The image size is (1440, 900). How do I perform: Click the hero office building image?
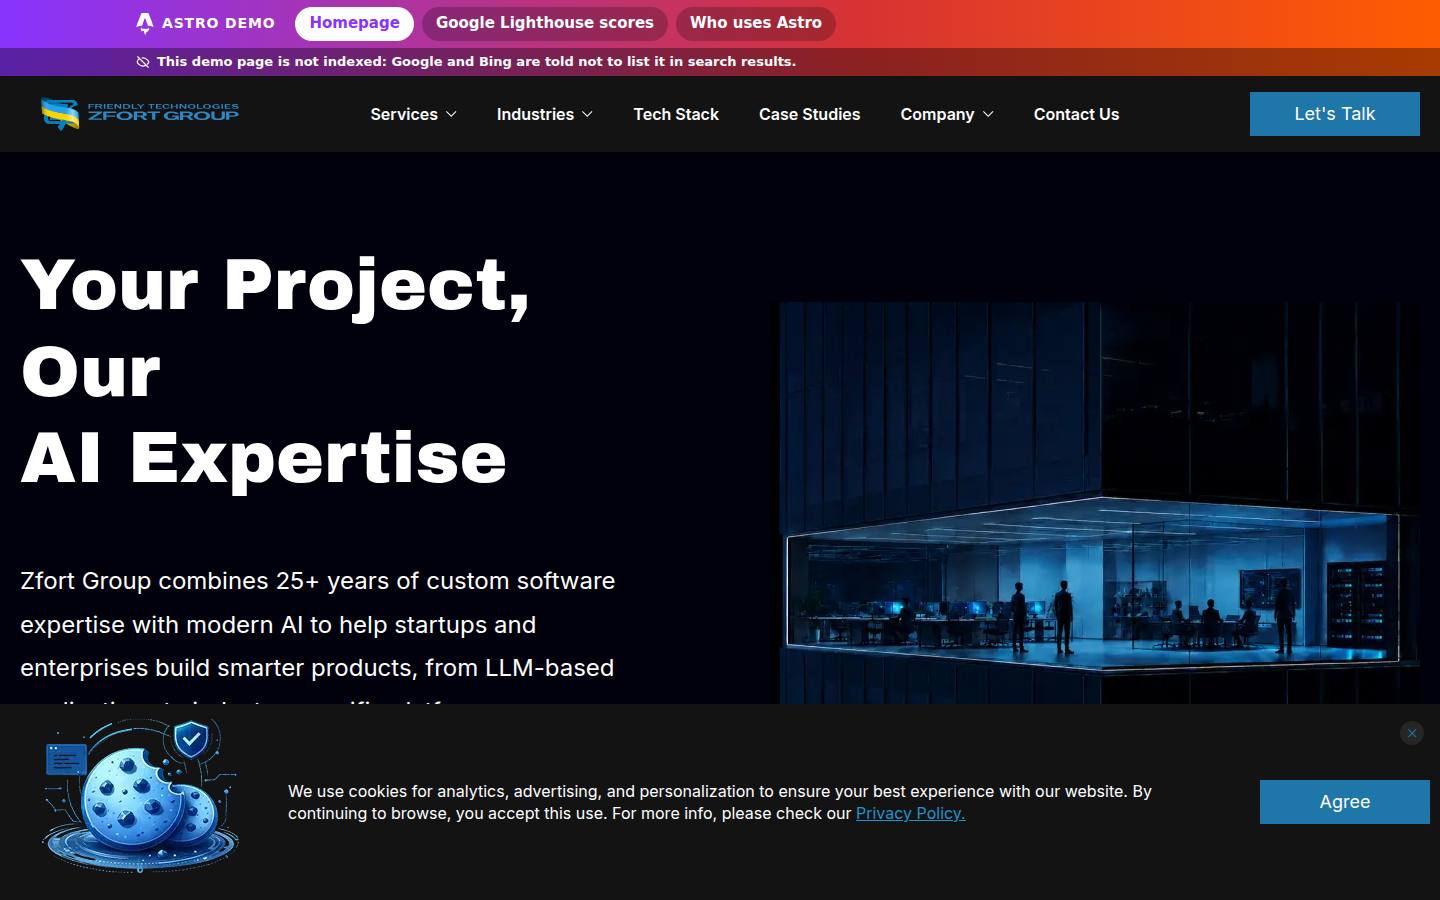[1100, 503]
